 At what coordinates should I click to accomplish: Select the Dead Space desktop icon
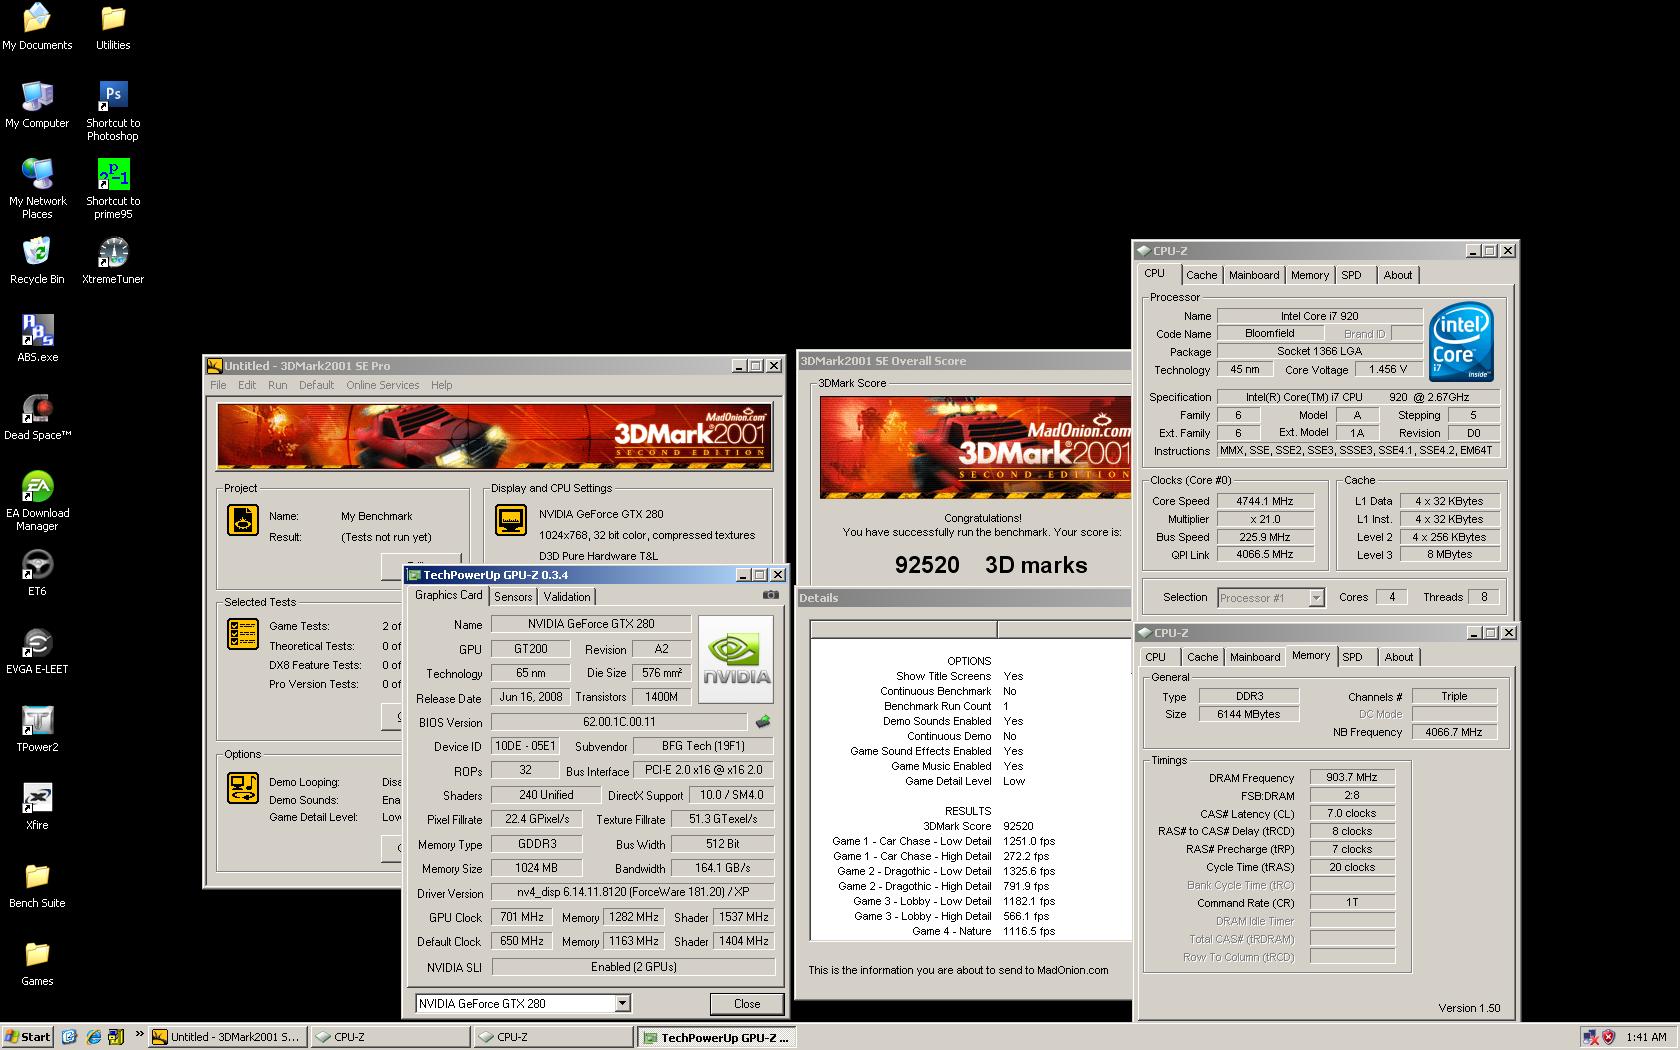[37, 417]
